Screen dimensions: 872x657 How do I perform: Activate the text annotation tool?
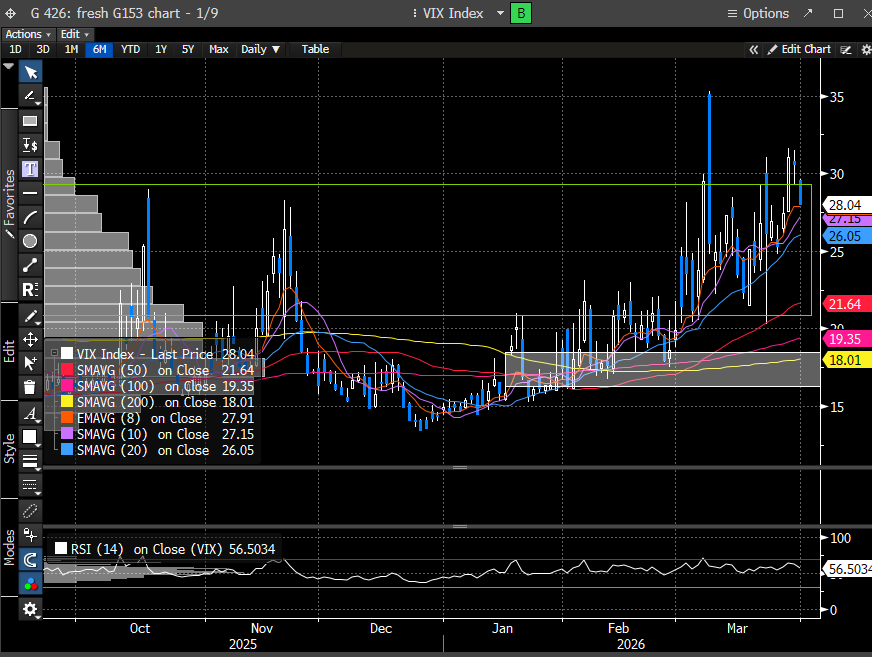tap(30, 169)
